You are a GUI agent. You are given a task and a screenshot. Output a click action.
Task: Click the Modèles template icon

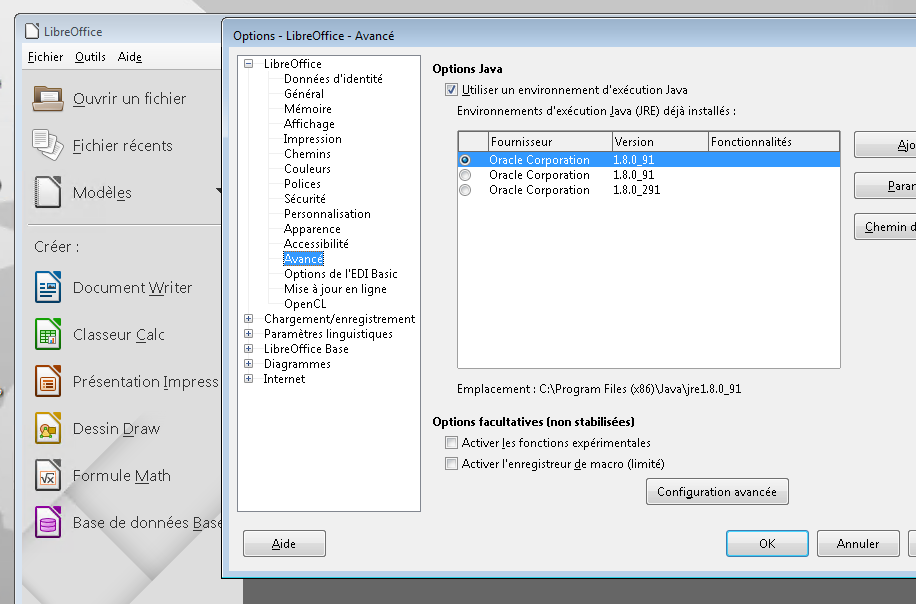pyautogui.click(x=47, y=192)
